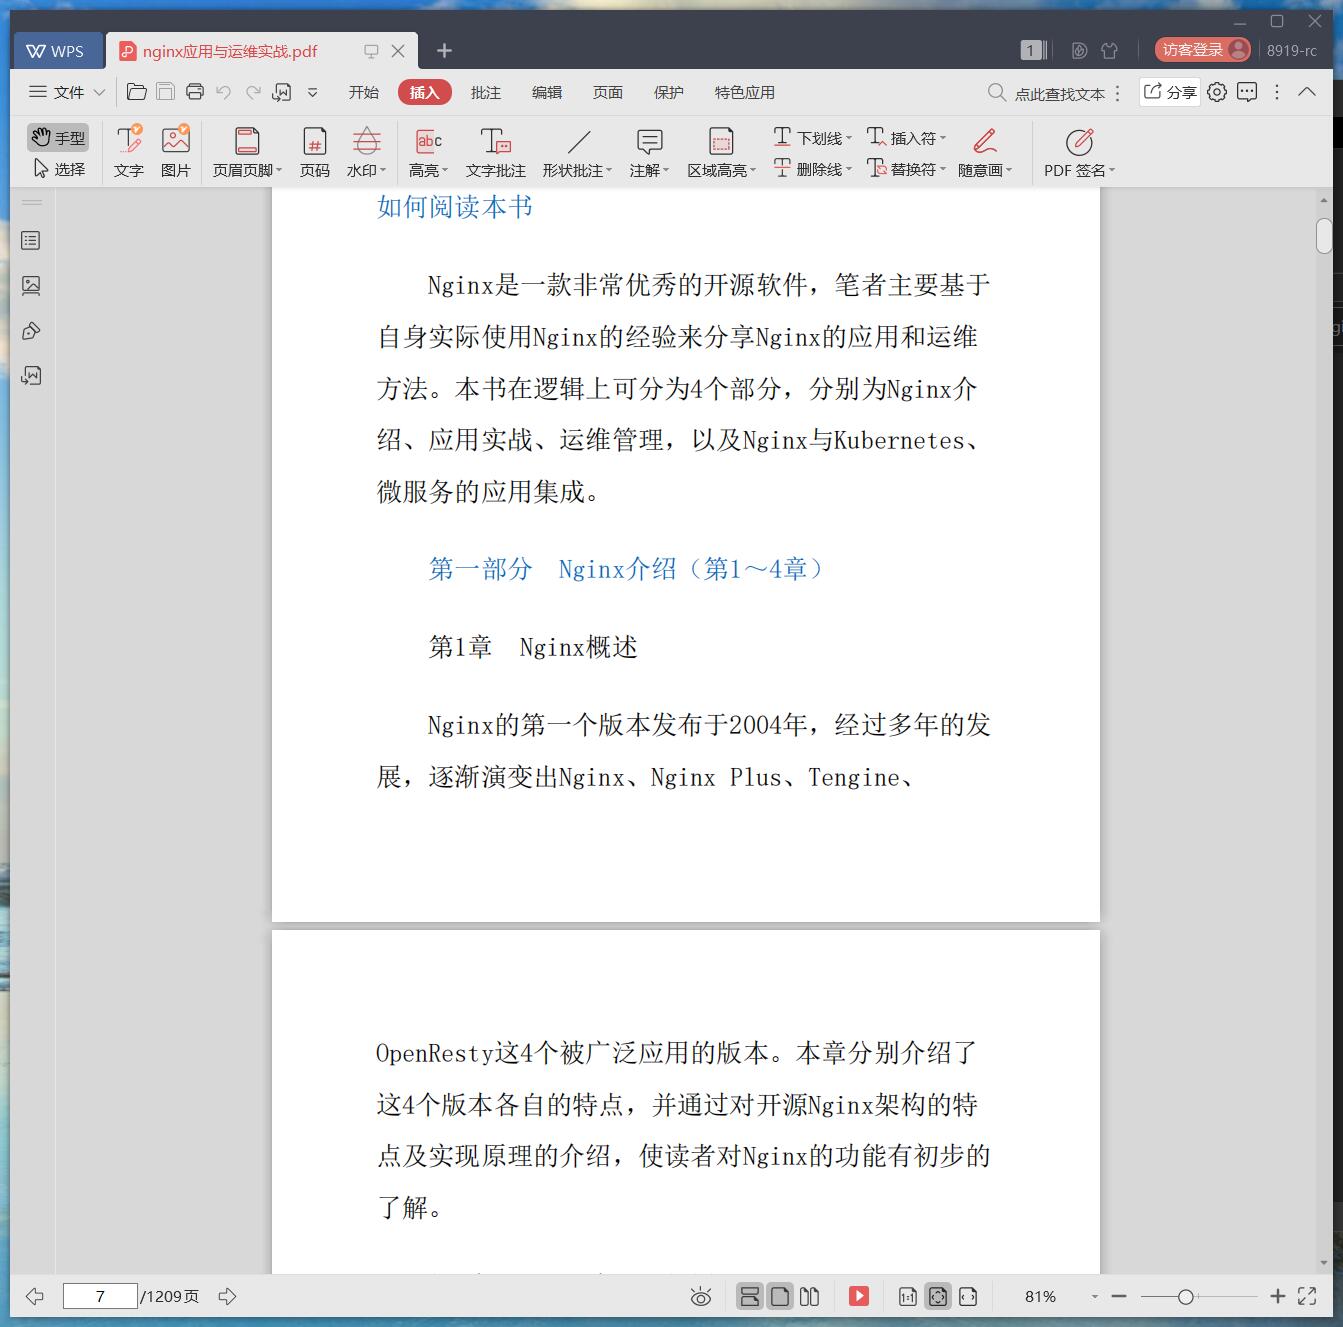Click the feedback chat bubble icon
The width and height of the screenshot is (1343, 1327).
click(1247, 92)
